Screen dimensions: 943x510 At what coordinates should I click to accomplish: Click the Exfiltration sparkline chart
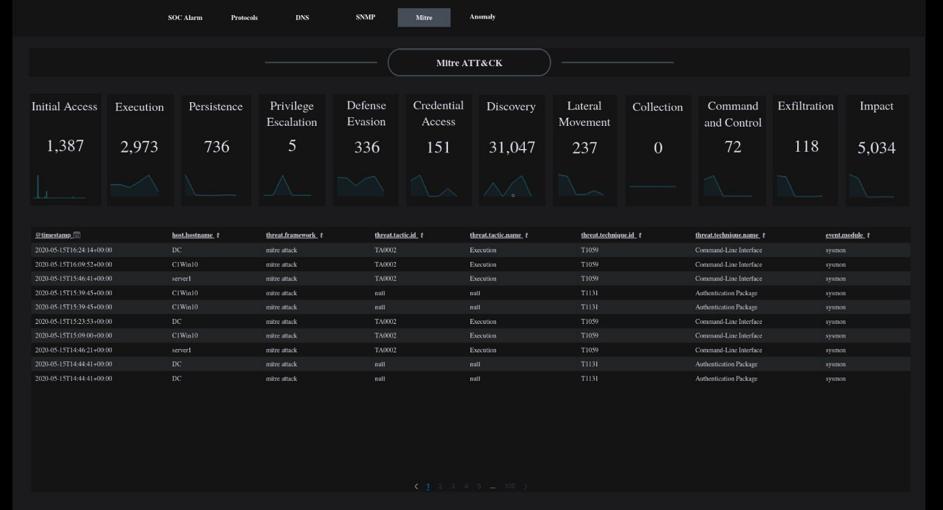click(805, 187)
